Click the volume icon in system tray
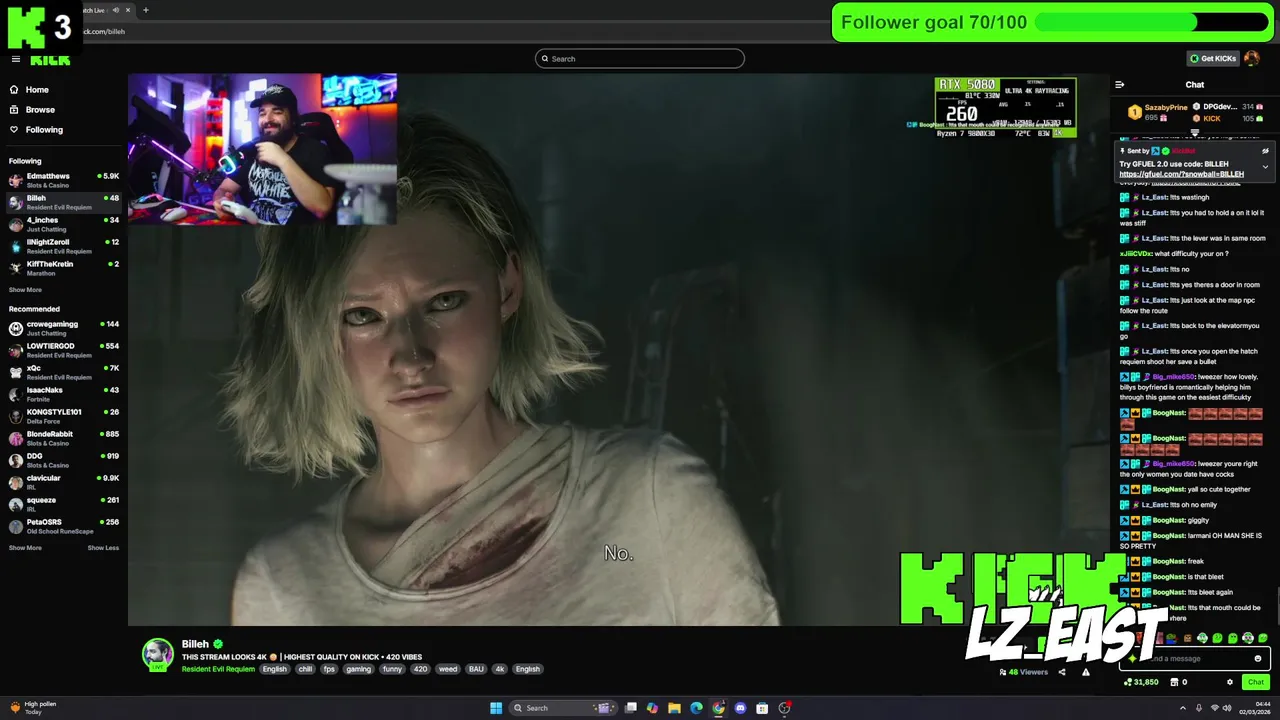Image resolution: width=1280 pixels, height=720 pixels. pos(1228,708)
